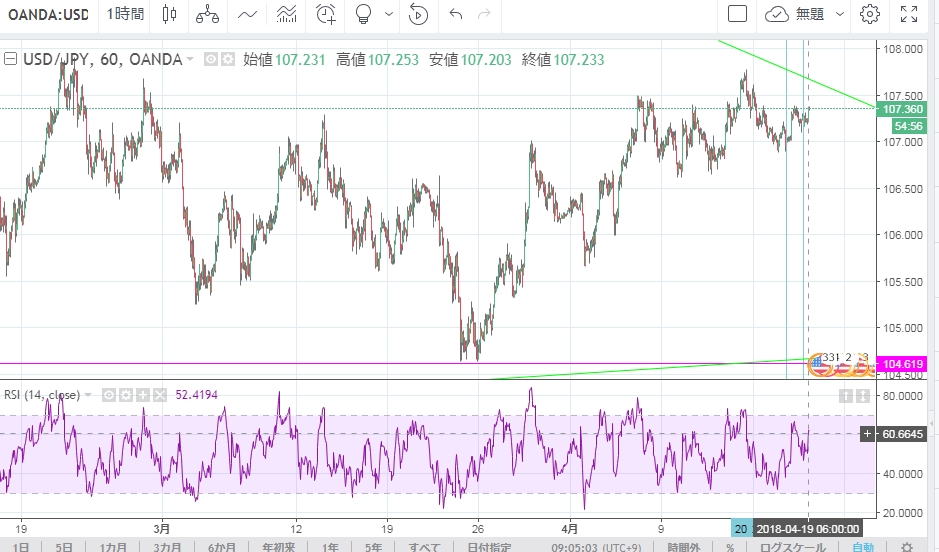Open the candlestick chart style selector
The image size is (939, 552).
click(x=169, y=14)
